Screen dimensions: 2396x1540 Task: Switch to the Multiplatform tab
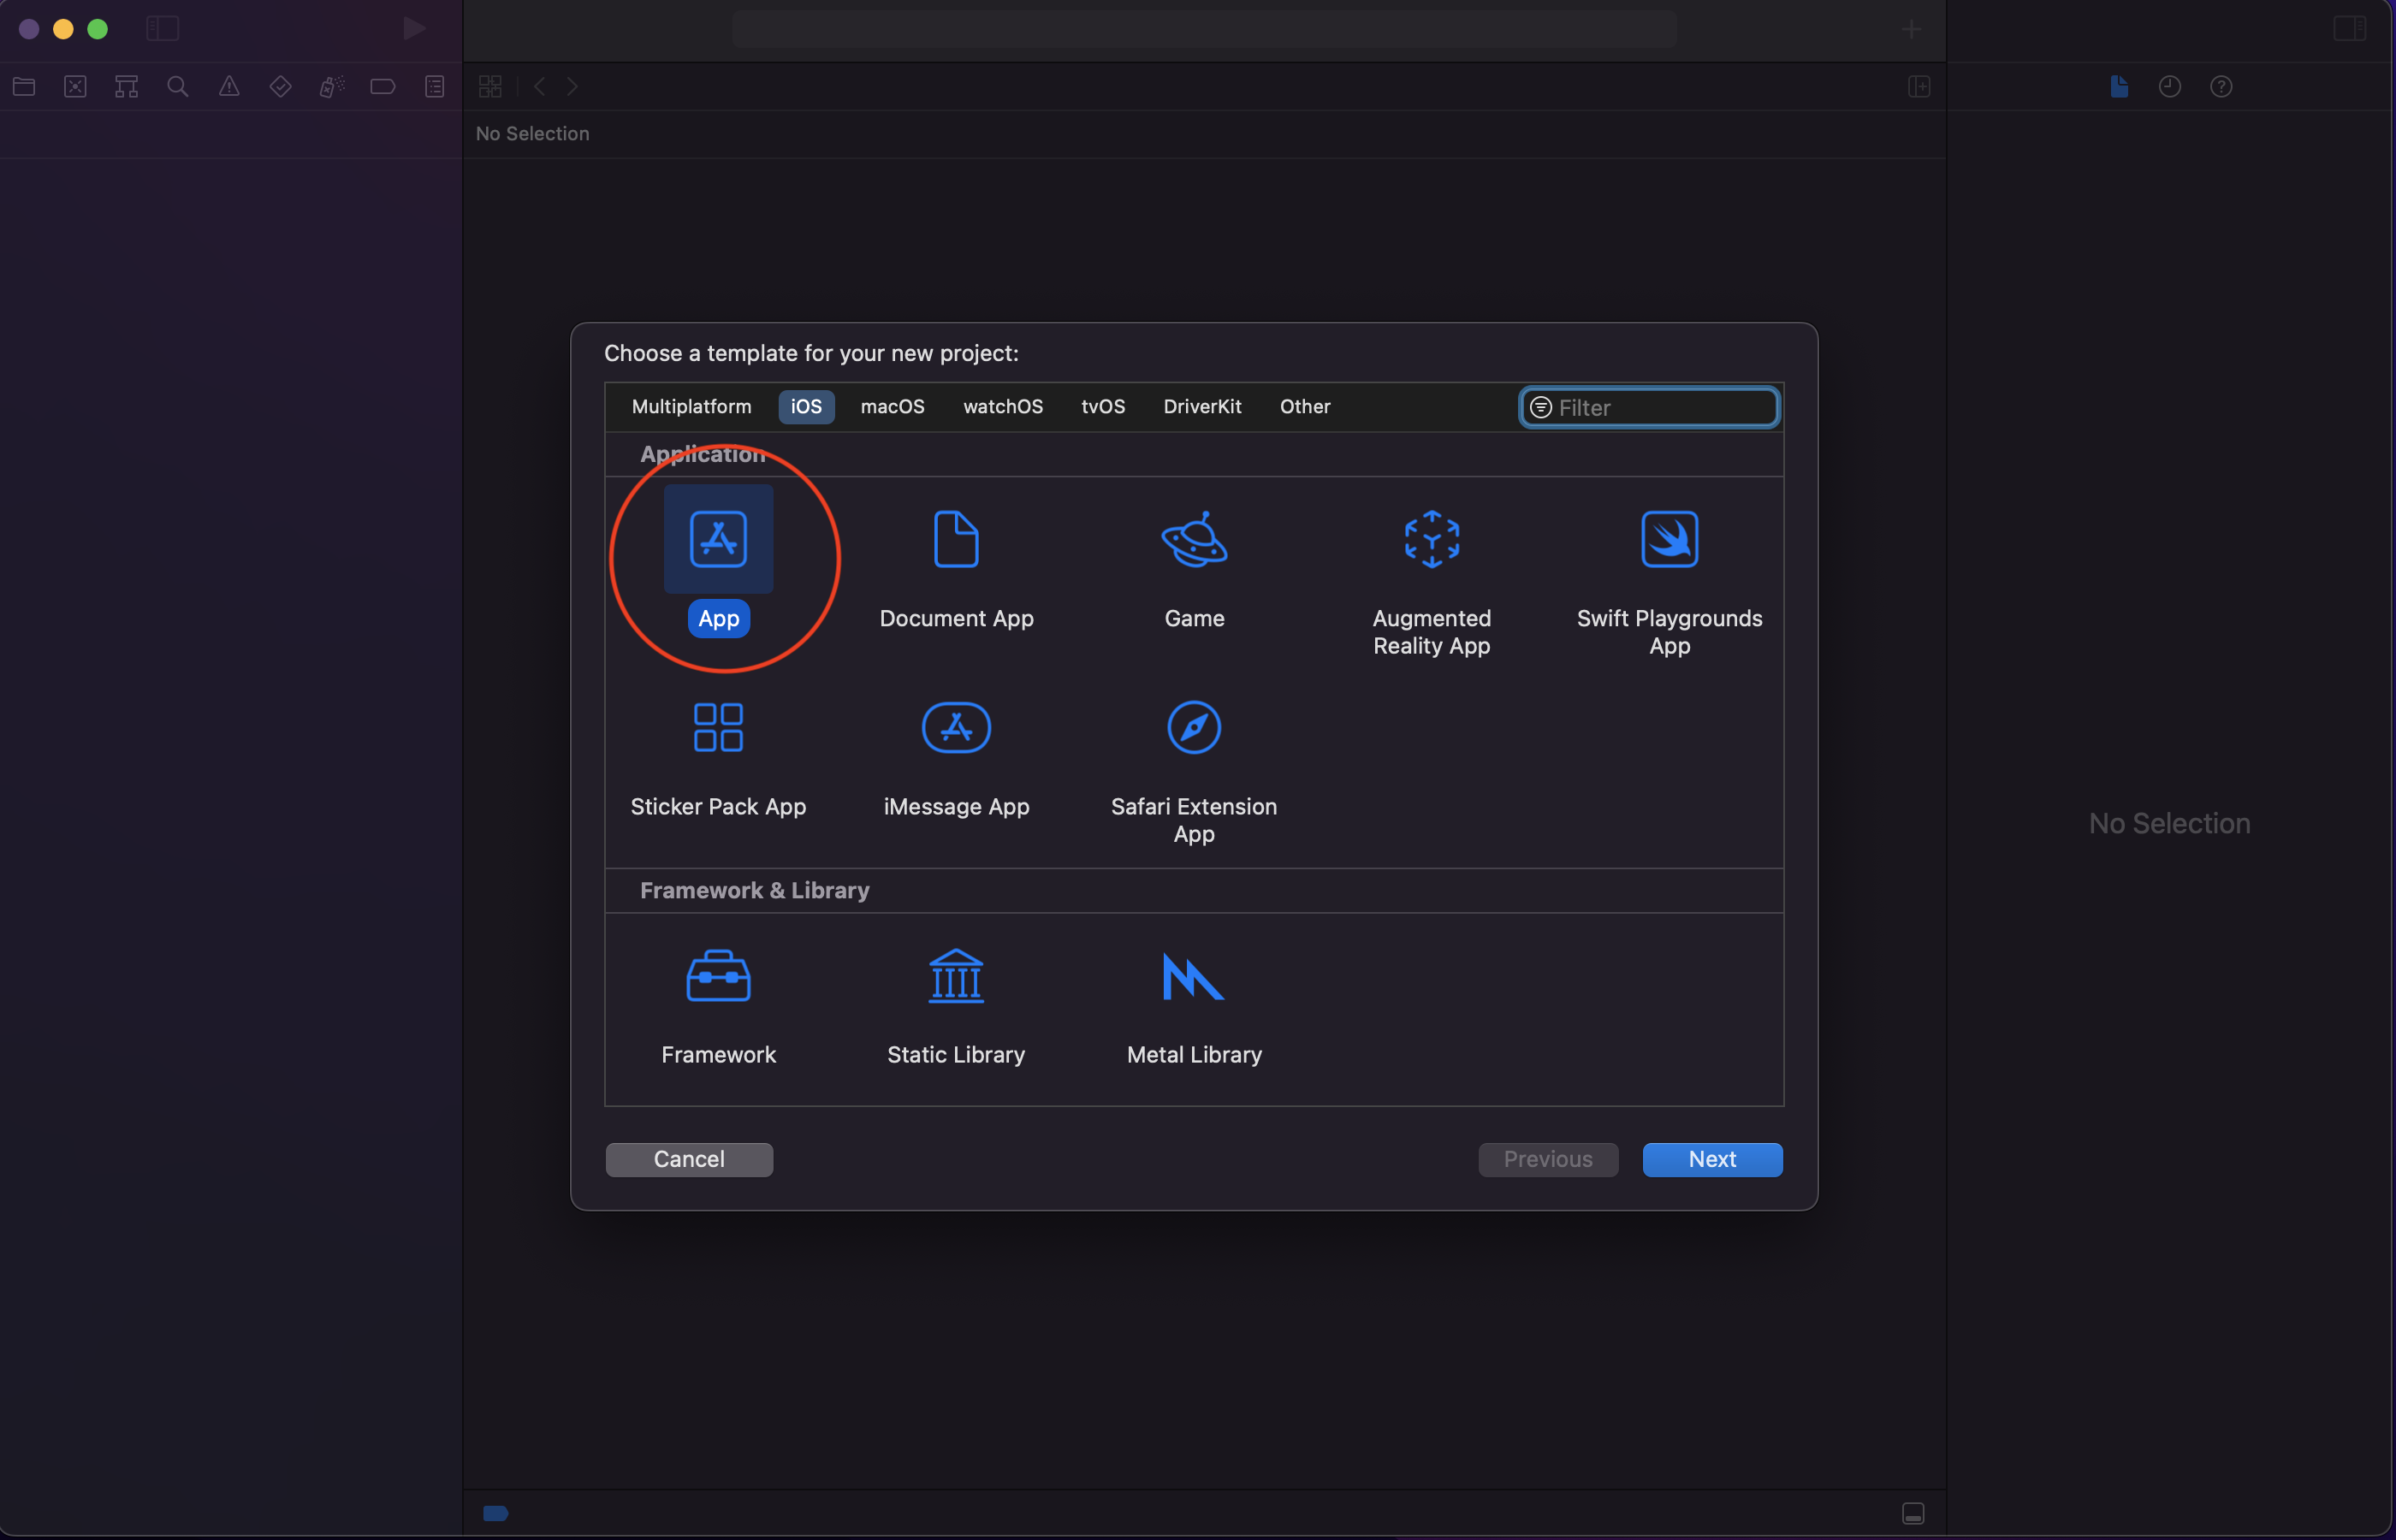tap(691, 407)
